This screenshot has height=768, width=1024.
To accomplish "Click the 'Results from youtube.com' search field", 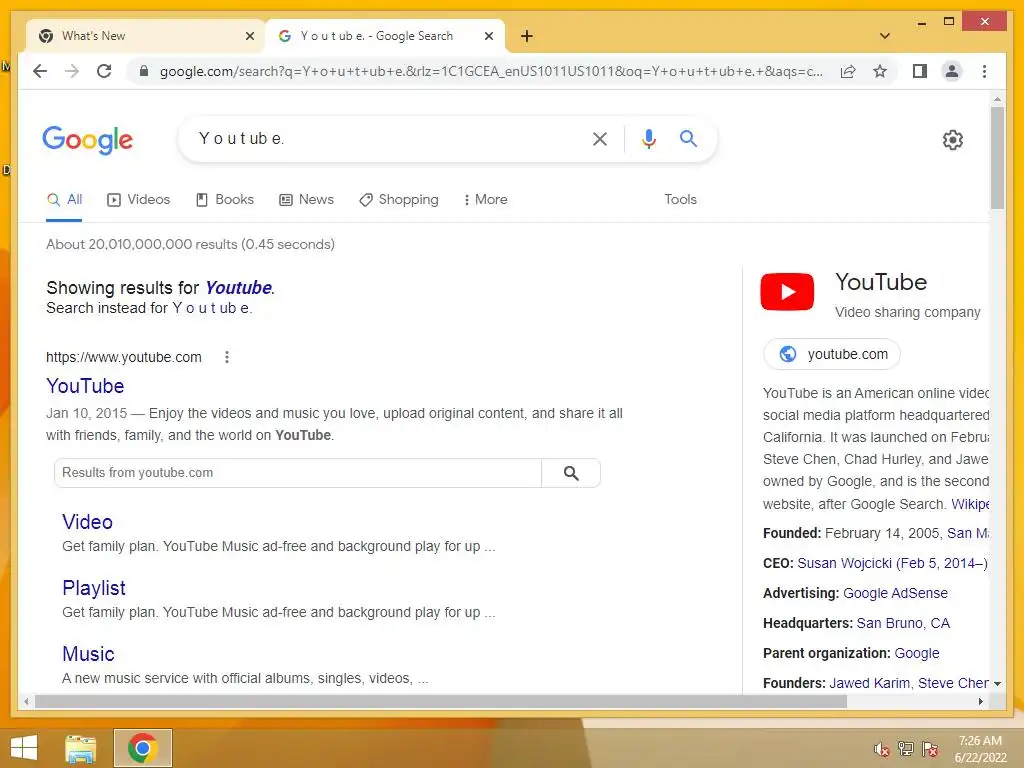I will 298,473.
